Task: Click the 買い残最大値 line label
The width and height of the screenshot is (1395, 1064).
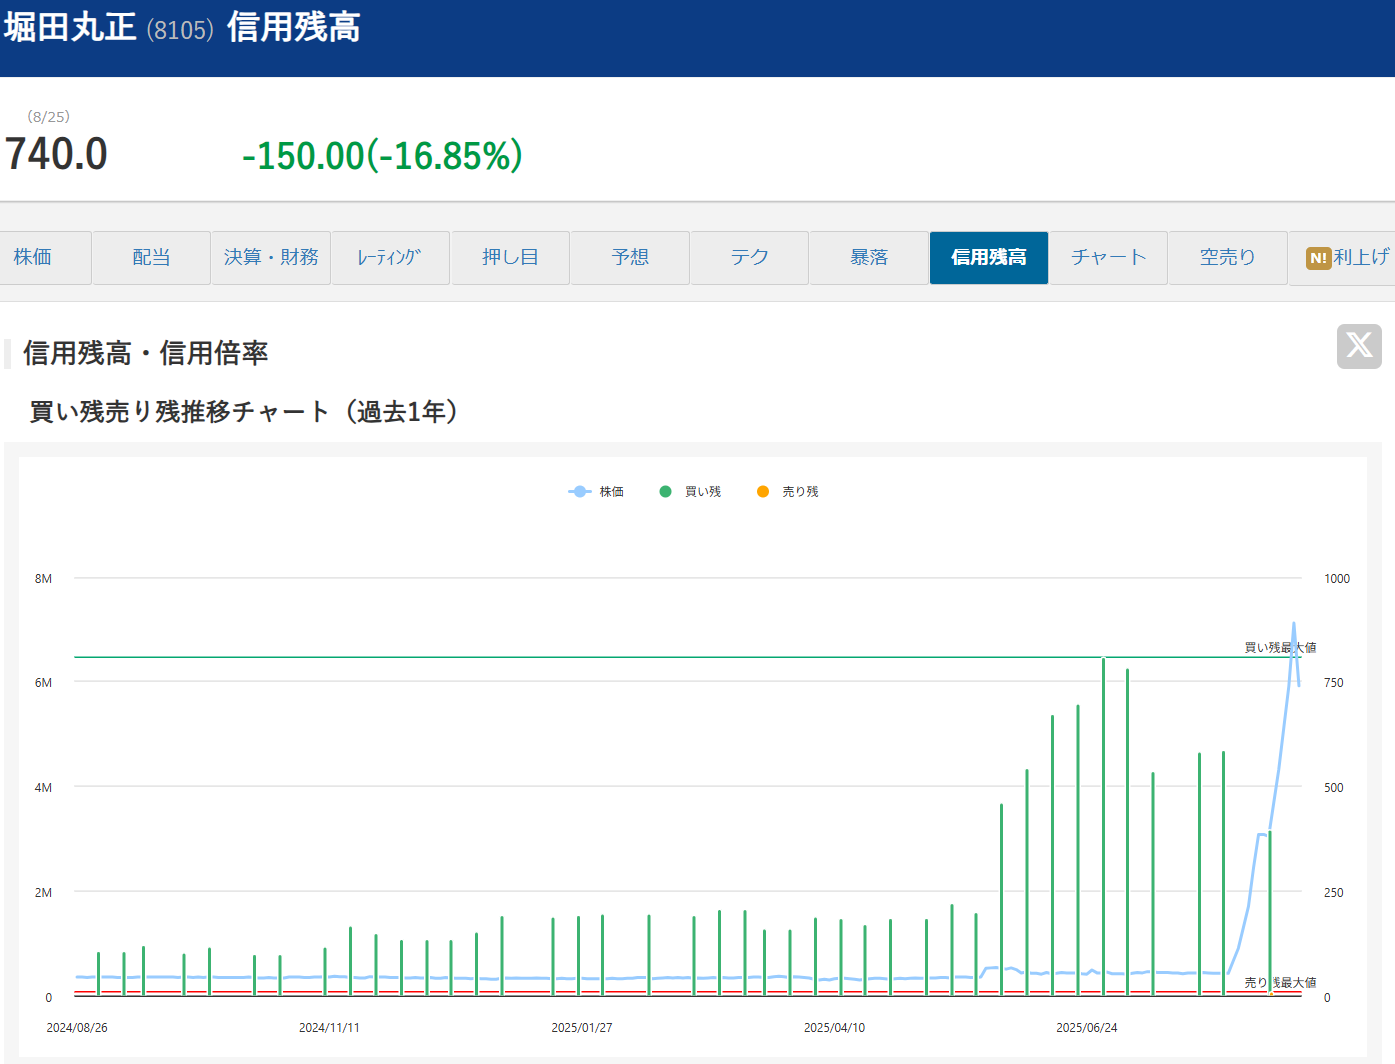Action: (x=1279, y=647)
